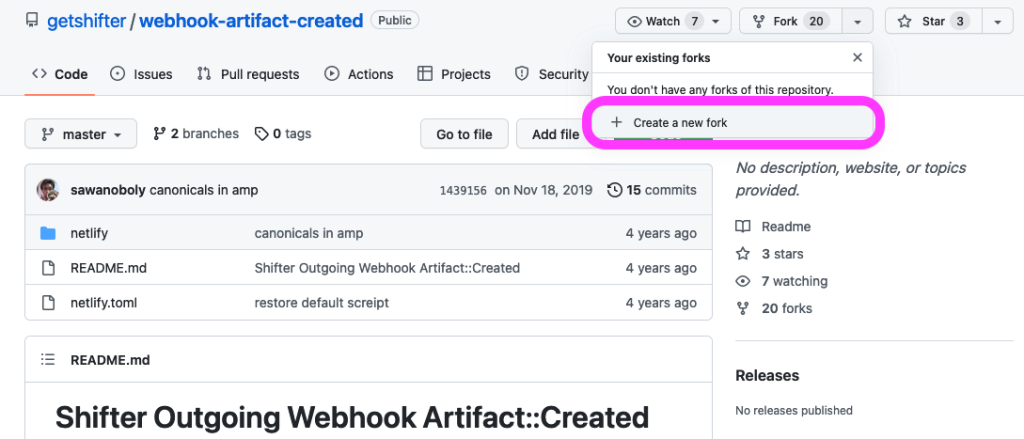
Task: Open commit hash 1439156
Action: pyautogui.click(x=463, y=191)
